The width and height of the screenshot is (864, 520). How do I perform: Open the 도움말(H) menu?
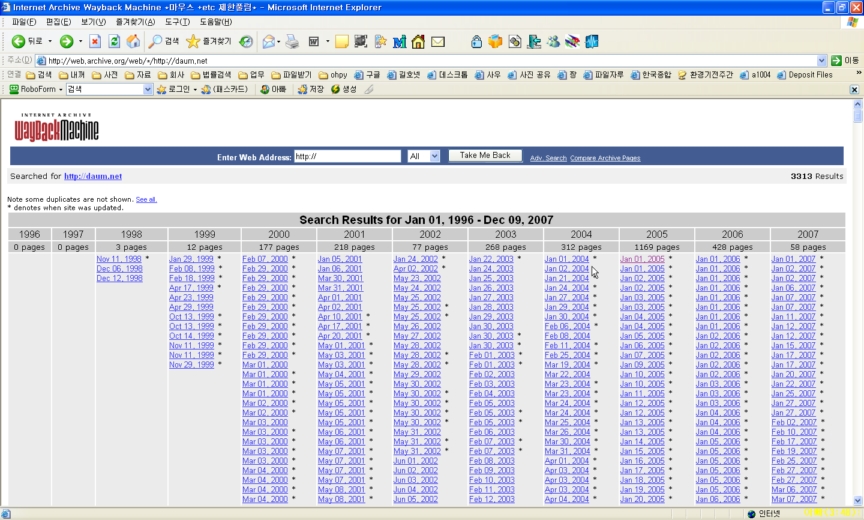click(215, 22)
